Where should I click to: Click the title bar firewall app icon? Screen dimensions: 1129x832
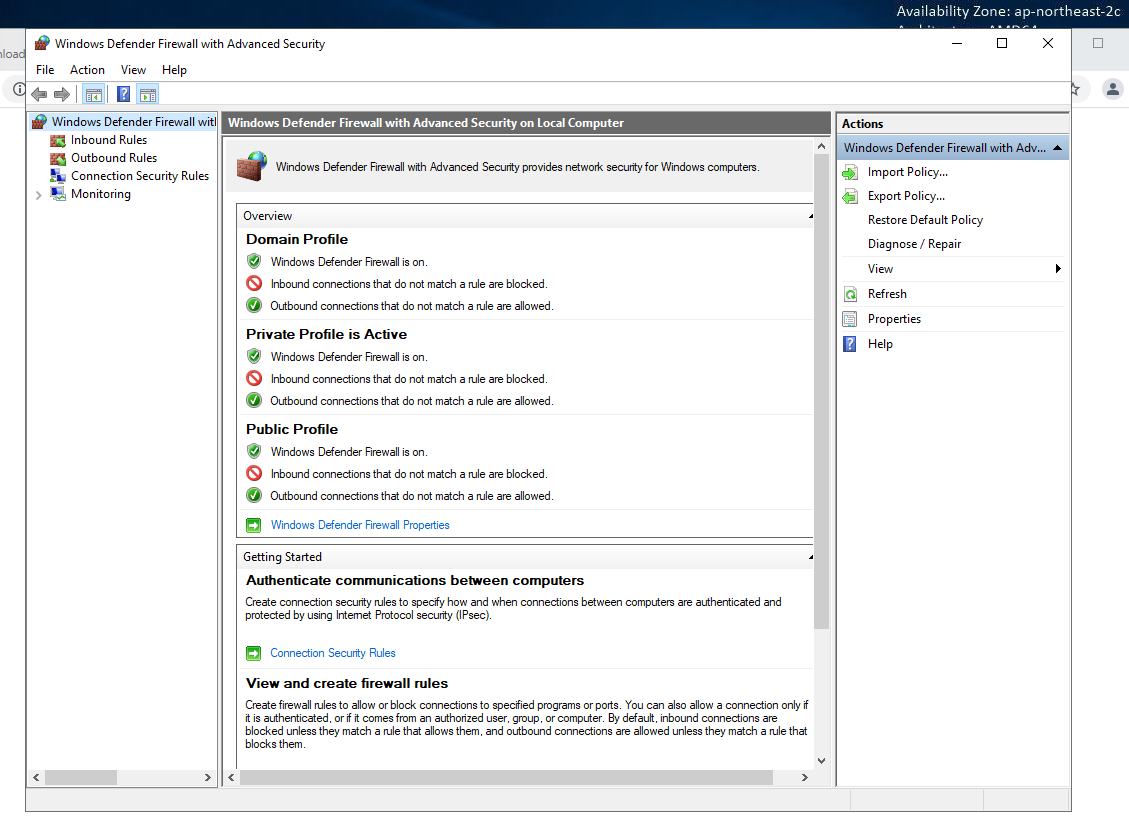click(x=42, y=43)
